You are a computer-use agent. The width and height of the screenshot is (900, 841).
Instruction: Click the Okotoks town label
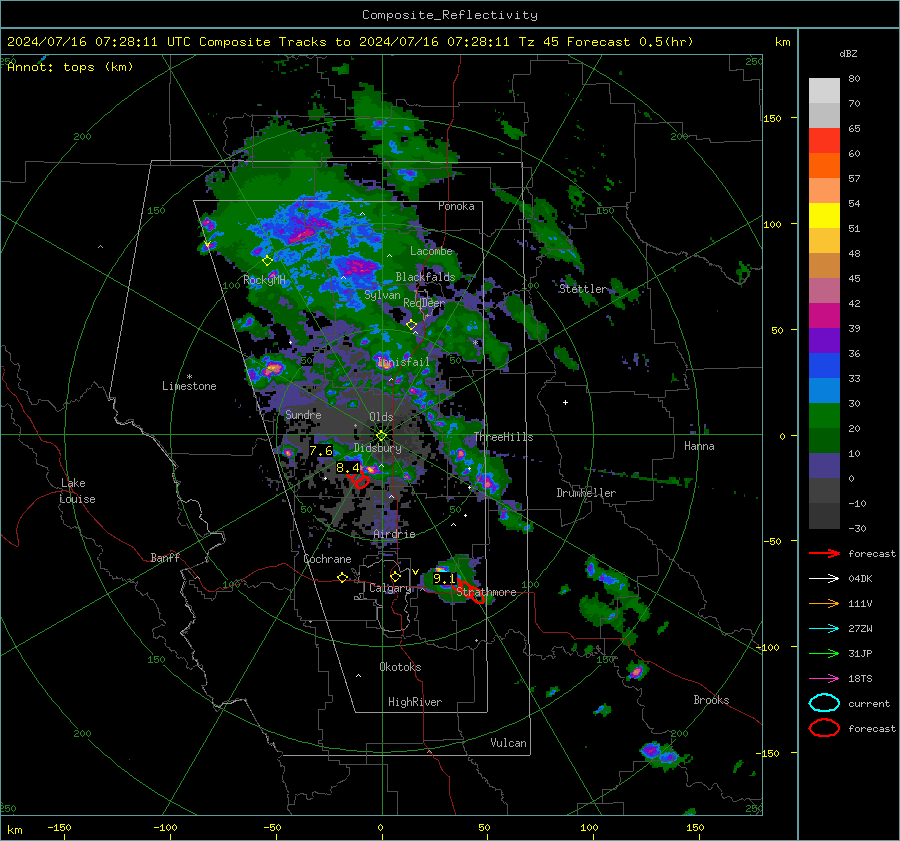400,667
